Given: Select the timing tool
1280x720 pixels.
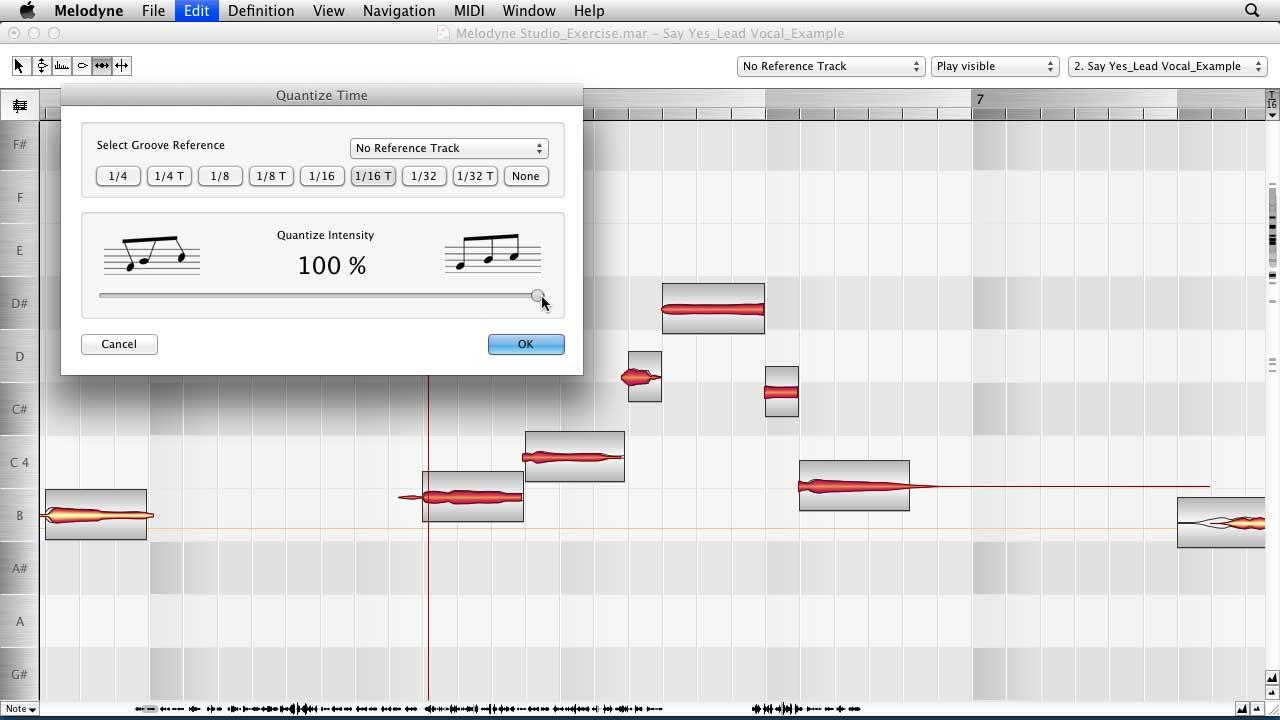Looking at the screenshot, I should pyautogui.click(x=102, y=66).
